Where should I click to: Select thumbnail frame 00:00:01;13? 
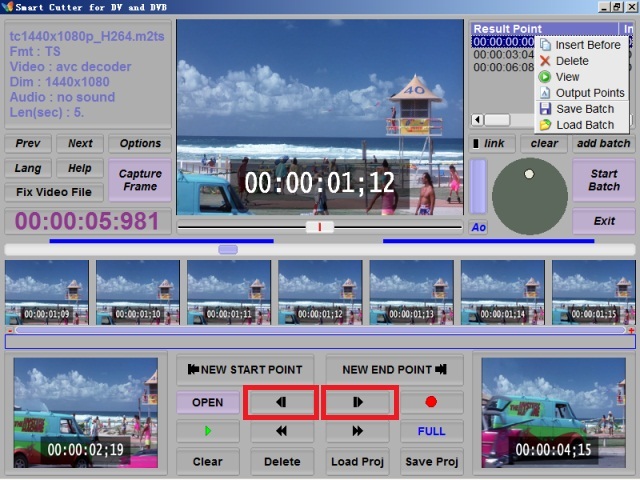(411, 293)
